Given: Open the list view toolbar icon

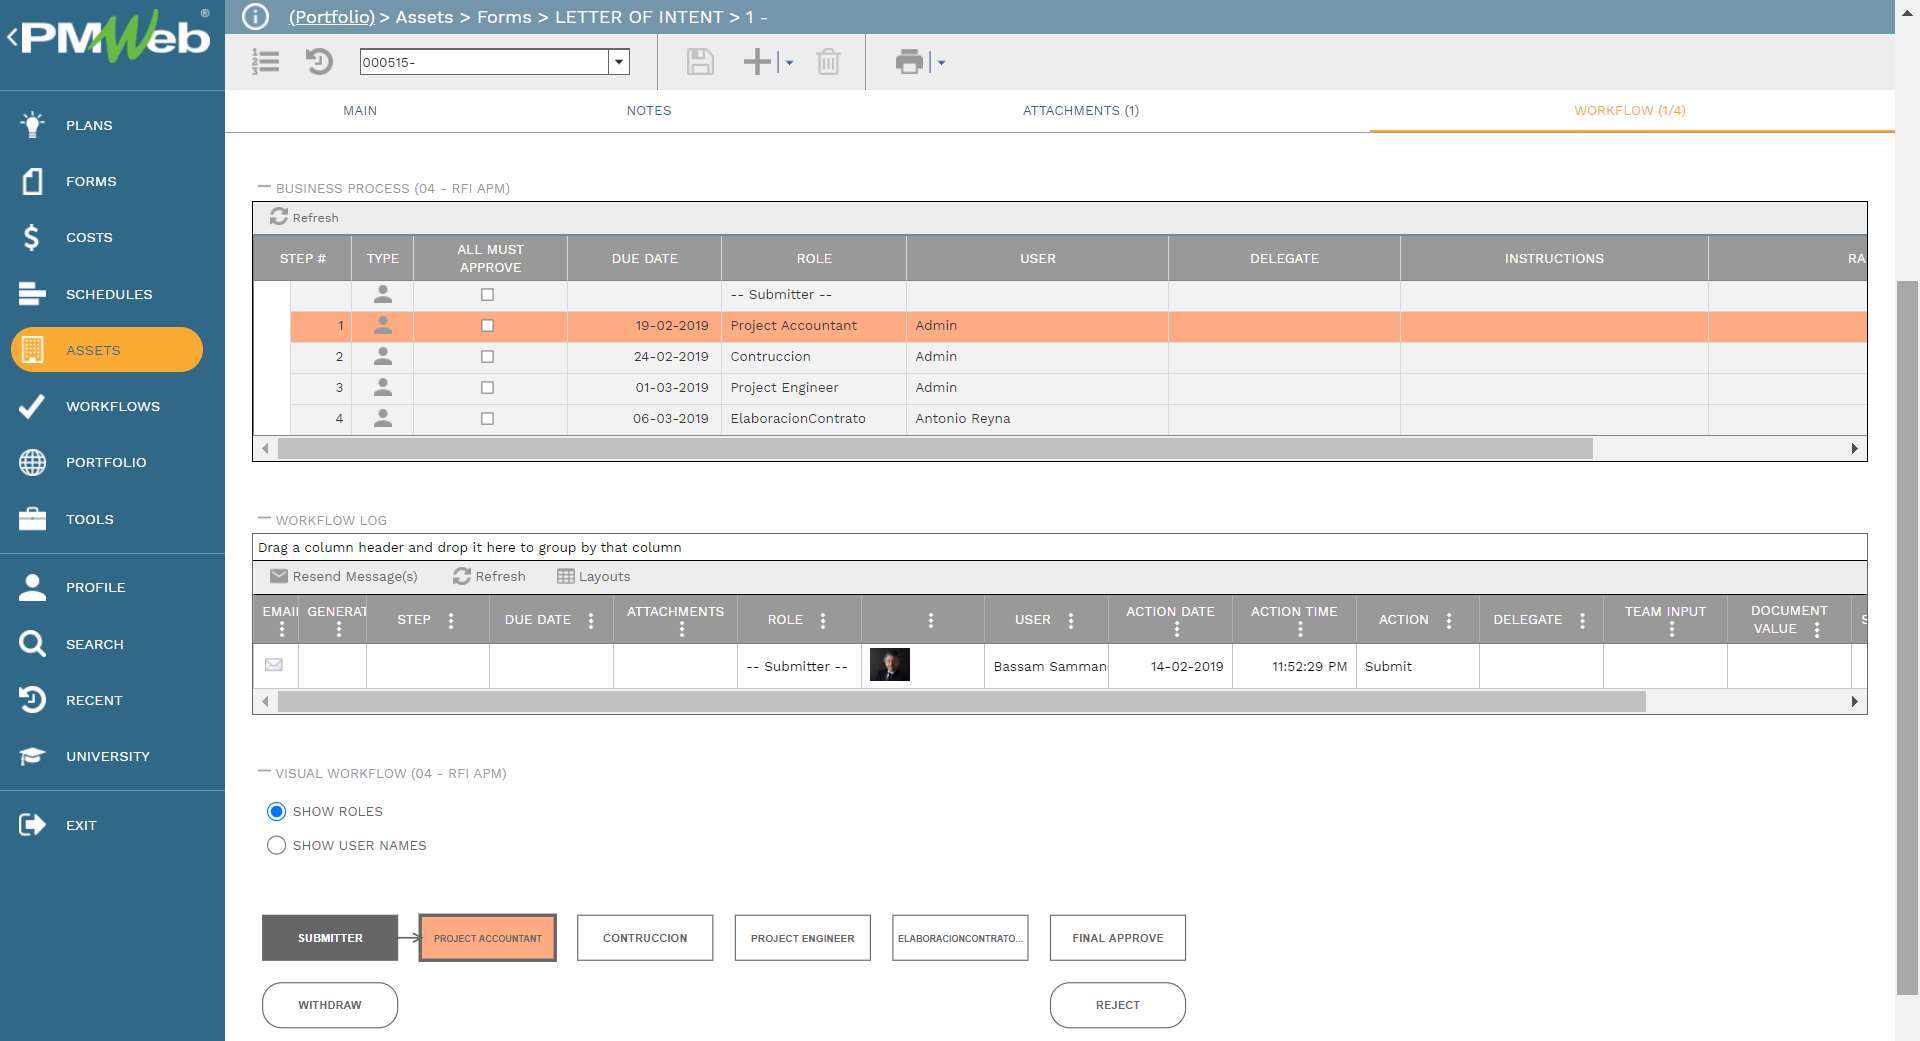Looking at the screenshot, I should click(265, 62).
